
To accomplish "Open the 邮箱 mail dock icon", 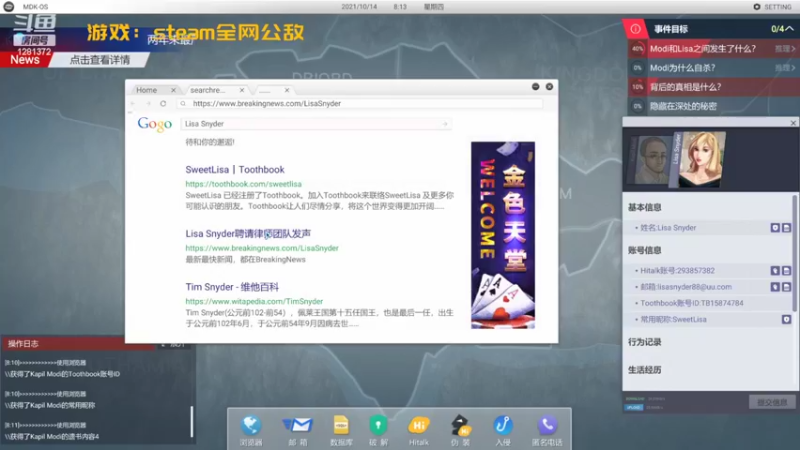I will (297, 430).
